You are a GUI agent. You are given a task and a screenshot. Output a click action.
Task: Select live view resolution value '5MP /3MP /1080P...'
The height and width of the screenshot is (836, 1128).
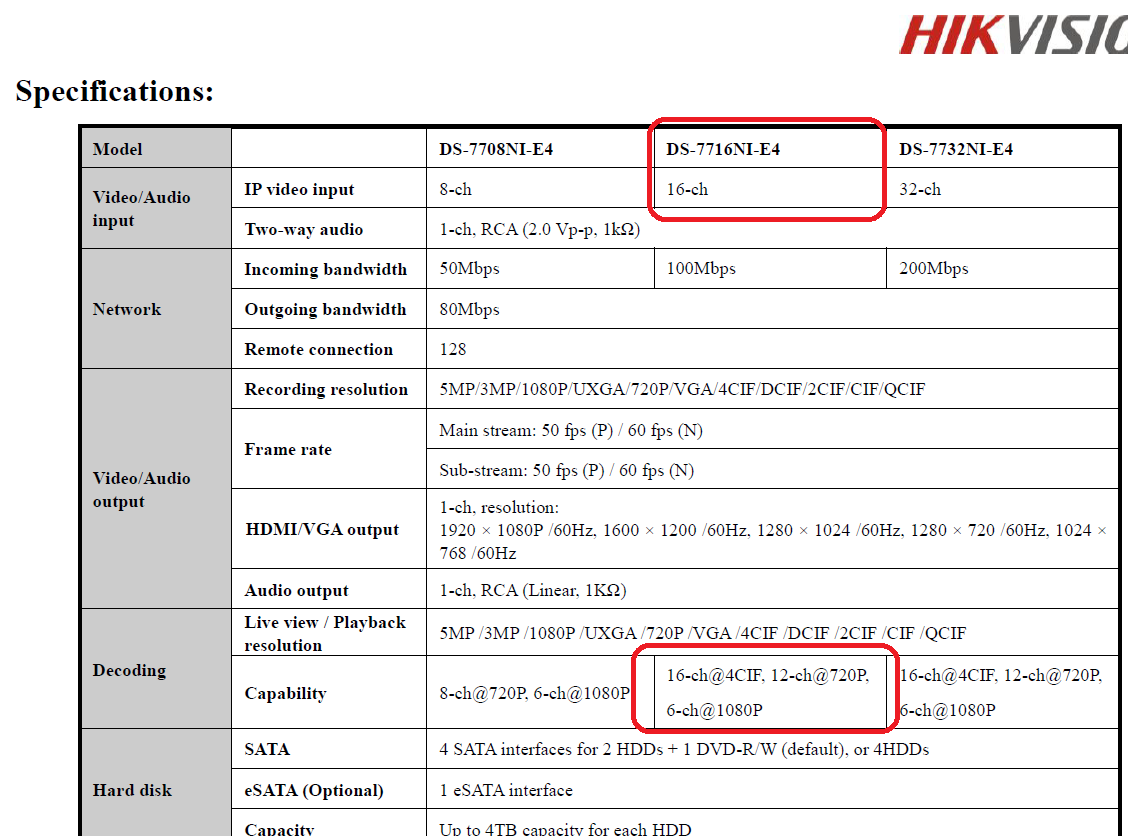[x=703, y=633]
